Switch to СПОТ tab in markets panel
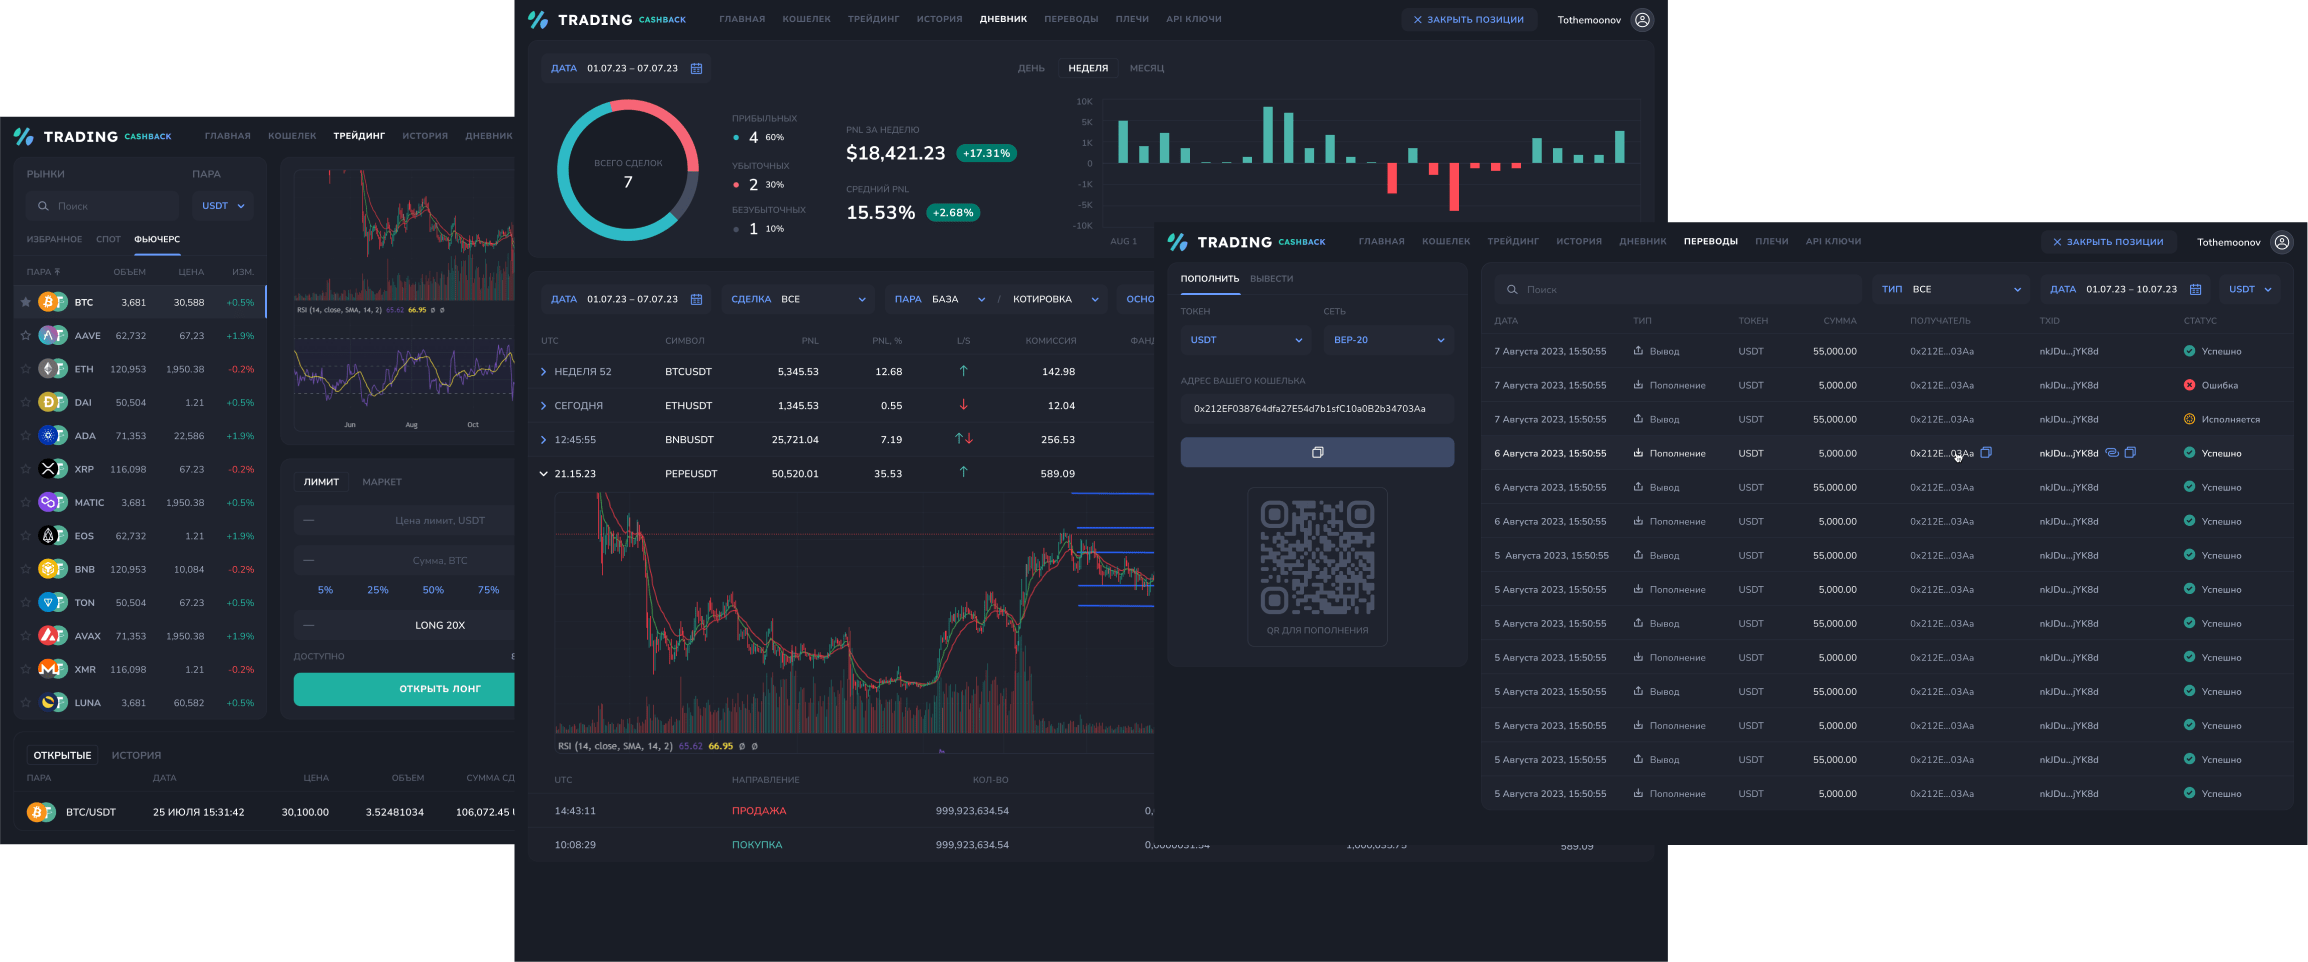Screen dimensions: 2308x962 point(108,239)
